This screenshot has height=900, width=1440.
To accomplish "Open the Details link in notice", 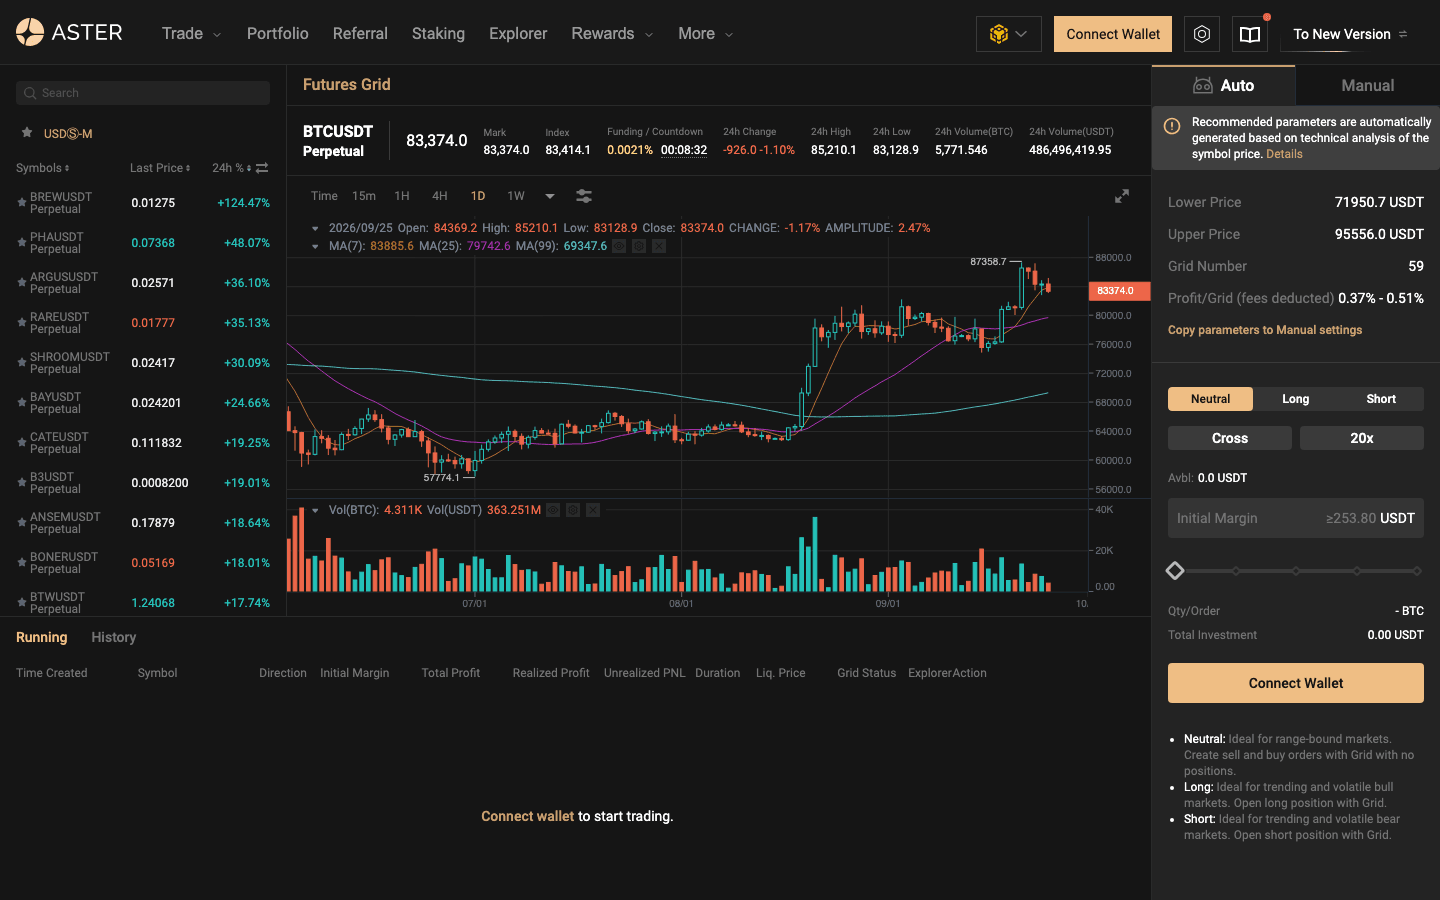I will (1284, 154).
